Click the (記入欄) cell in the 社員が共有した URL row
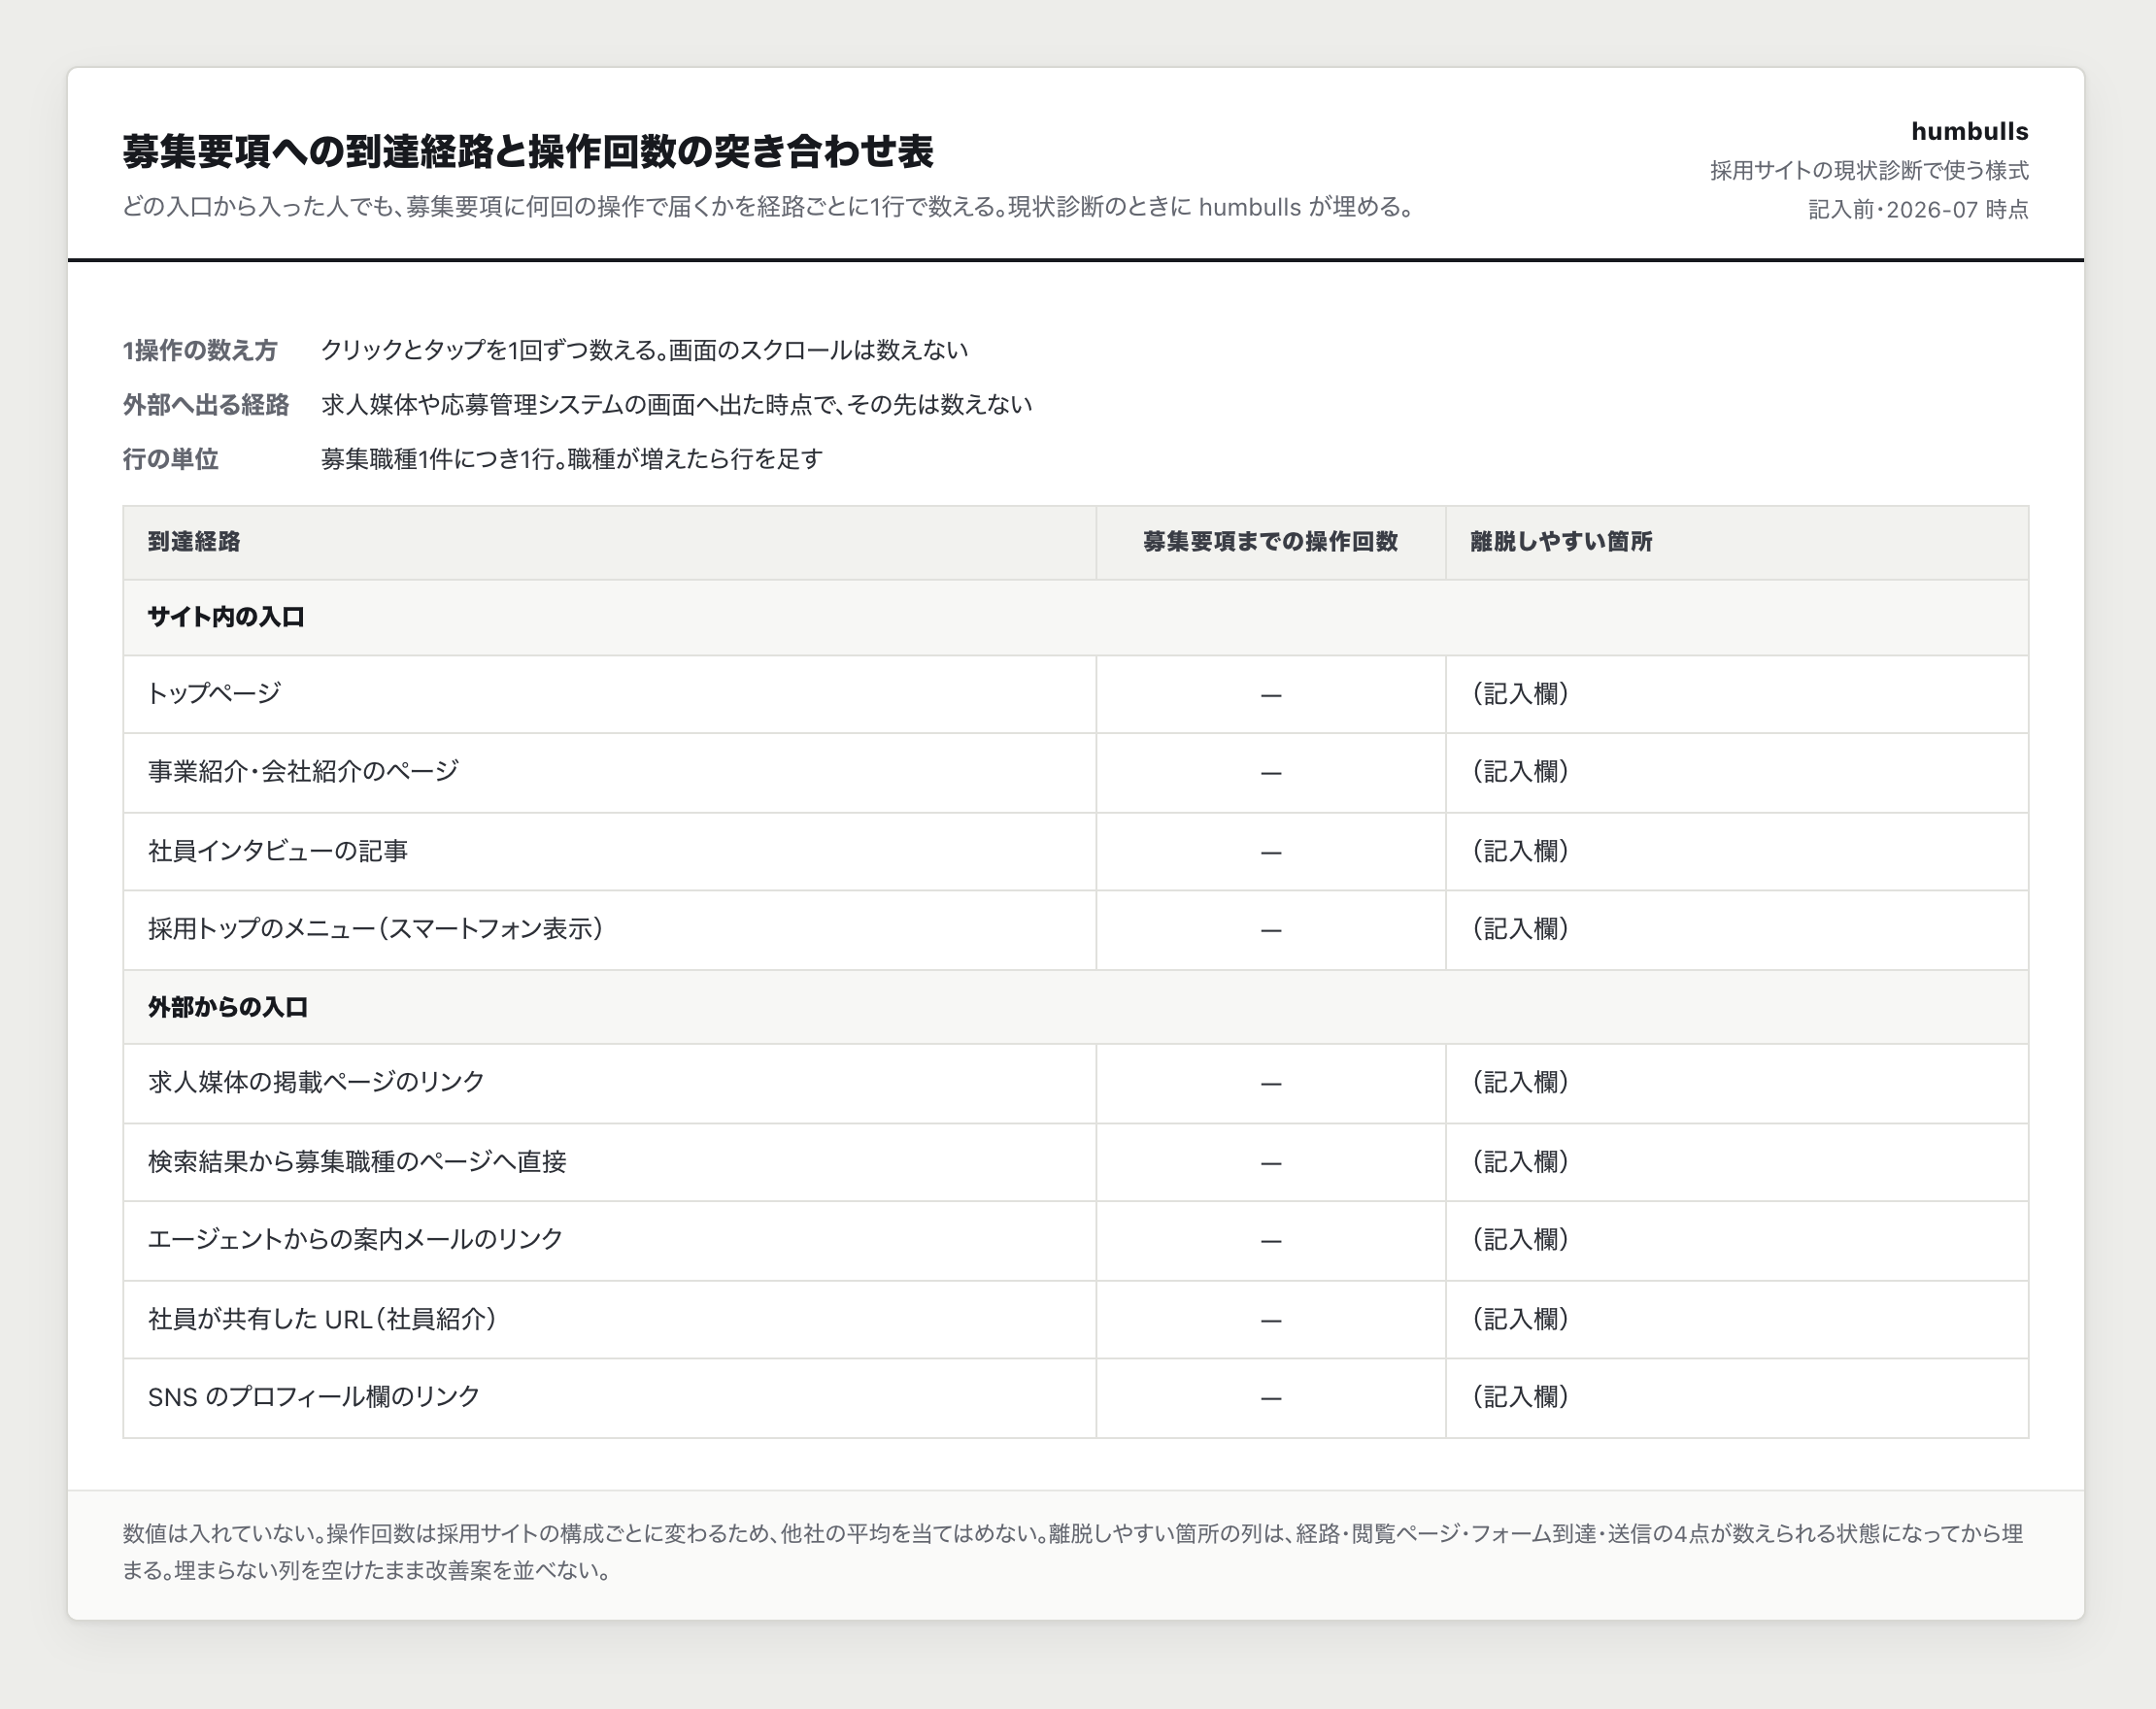The width and height of the screenshot is (2156, 1709). point(1737,1320)
